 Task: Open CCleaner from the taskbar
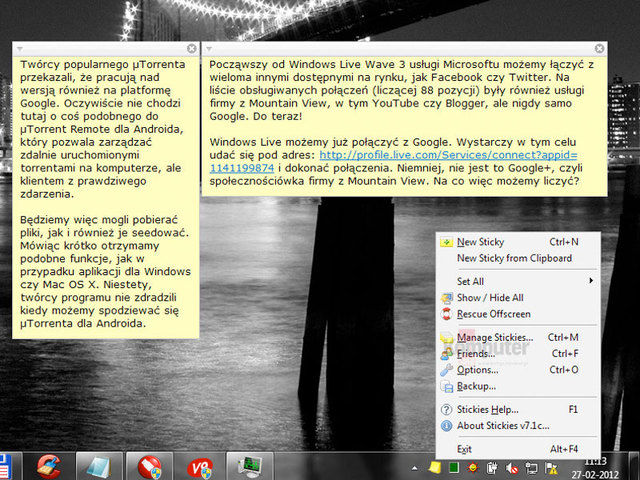[x=49, y=466]
